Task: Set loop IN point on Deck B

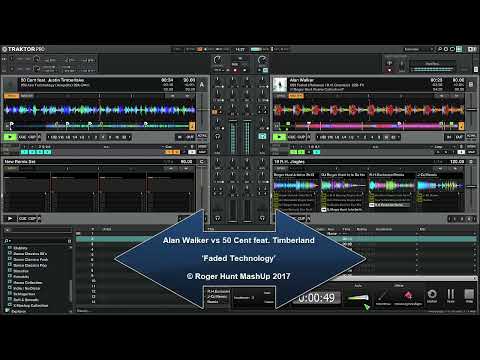Action: 449,137
